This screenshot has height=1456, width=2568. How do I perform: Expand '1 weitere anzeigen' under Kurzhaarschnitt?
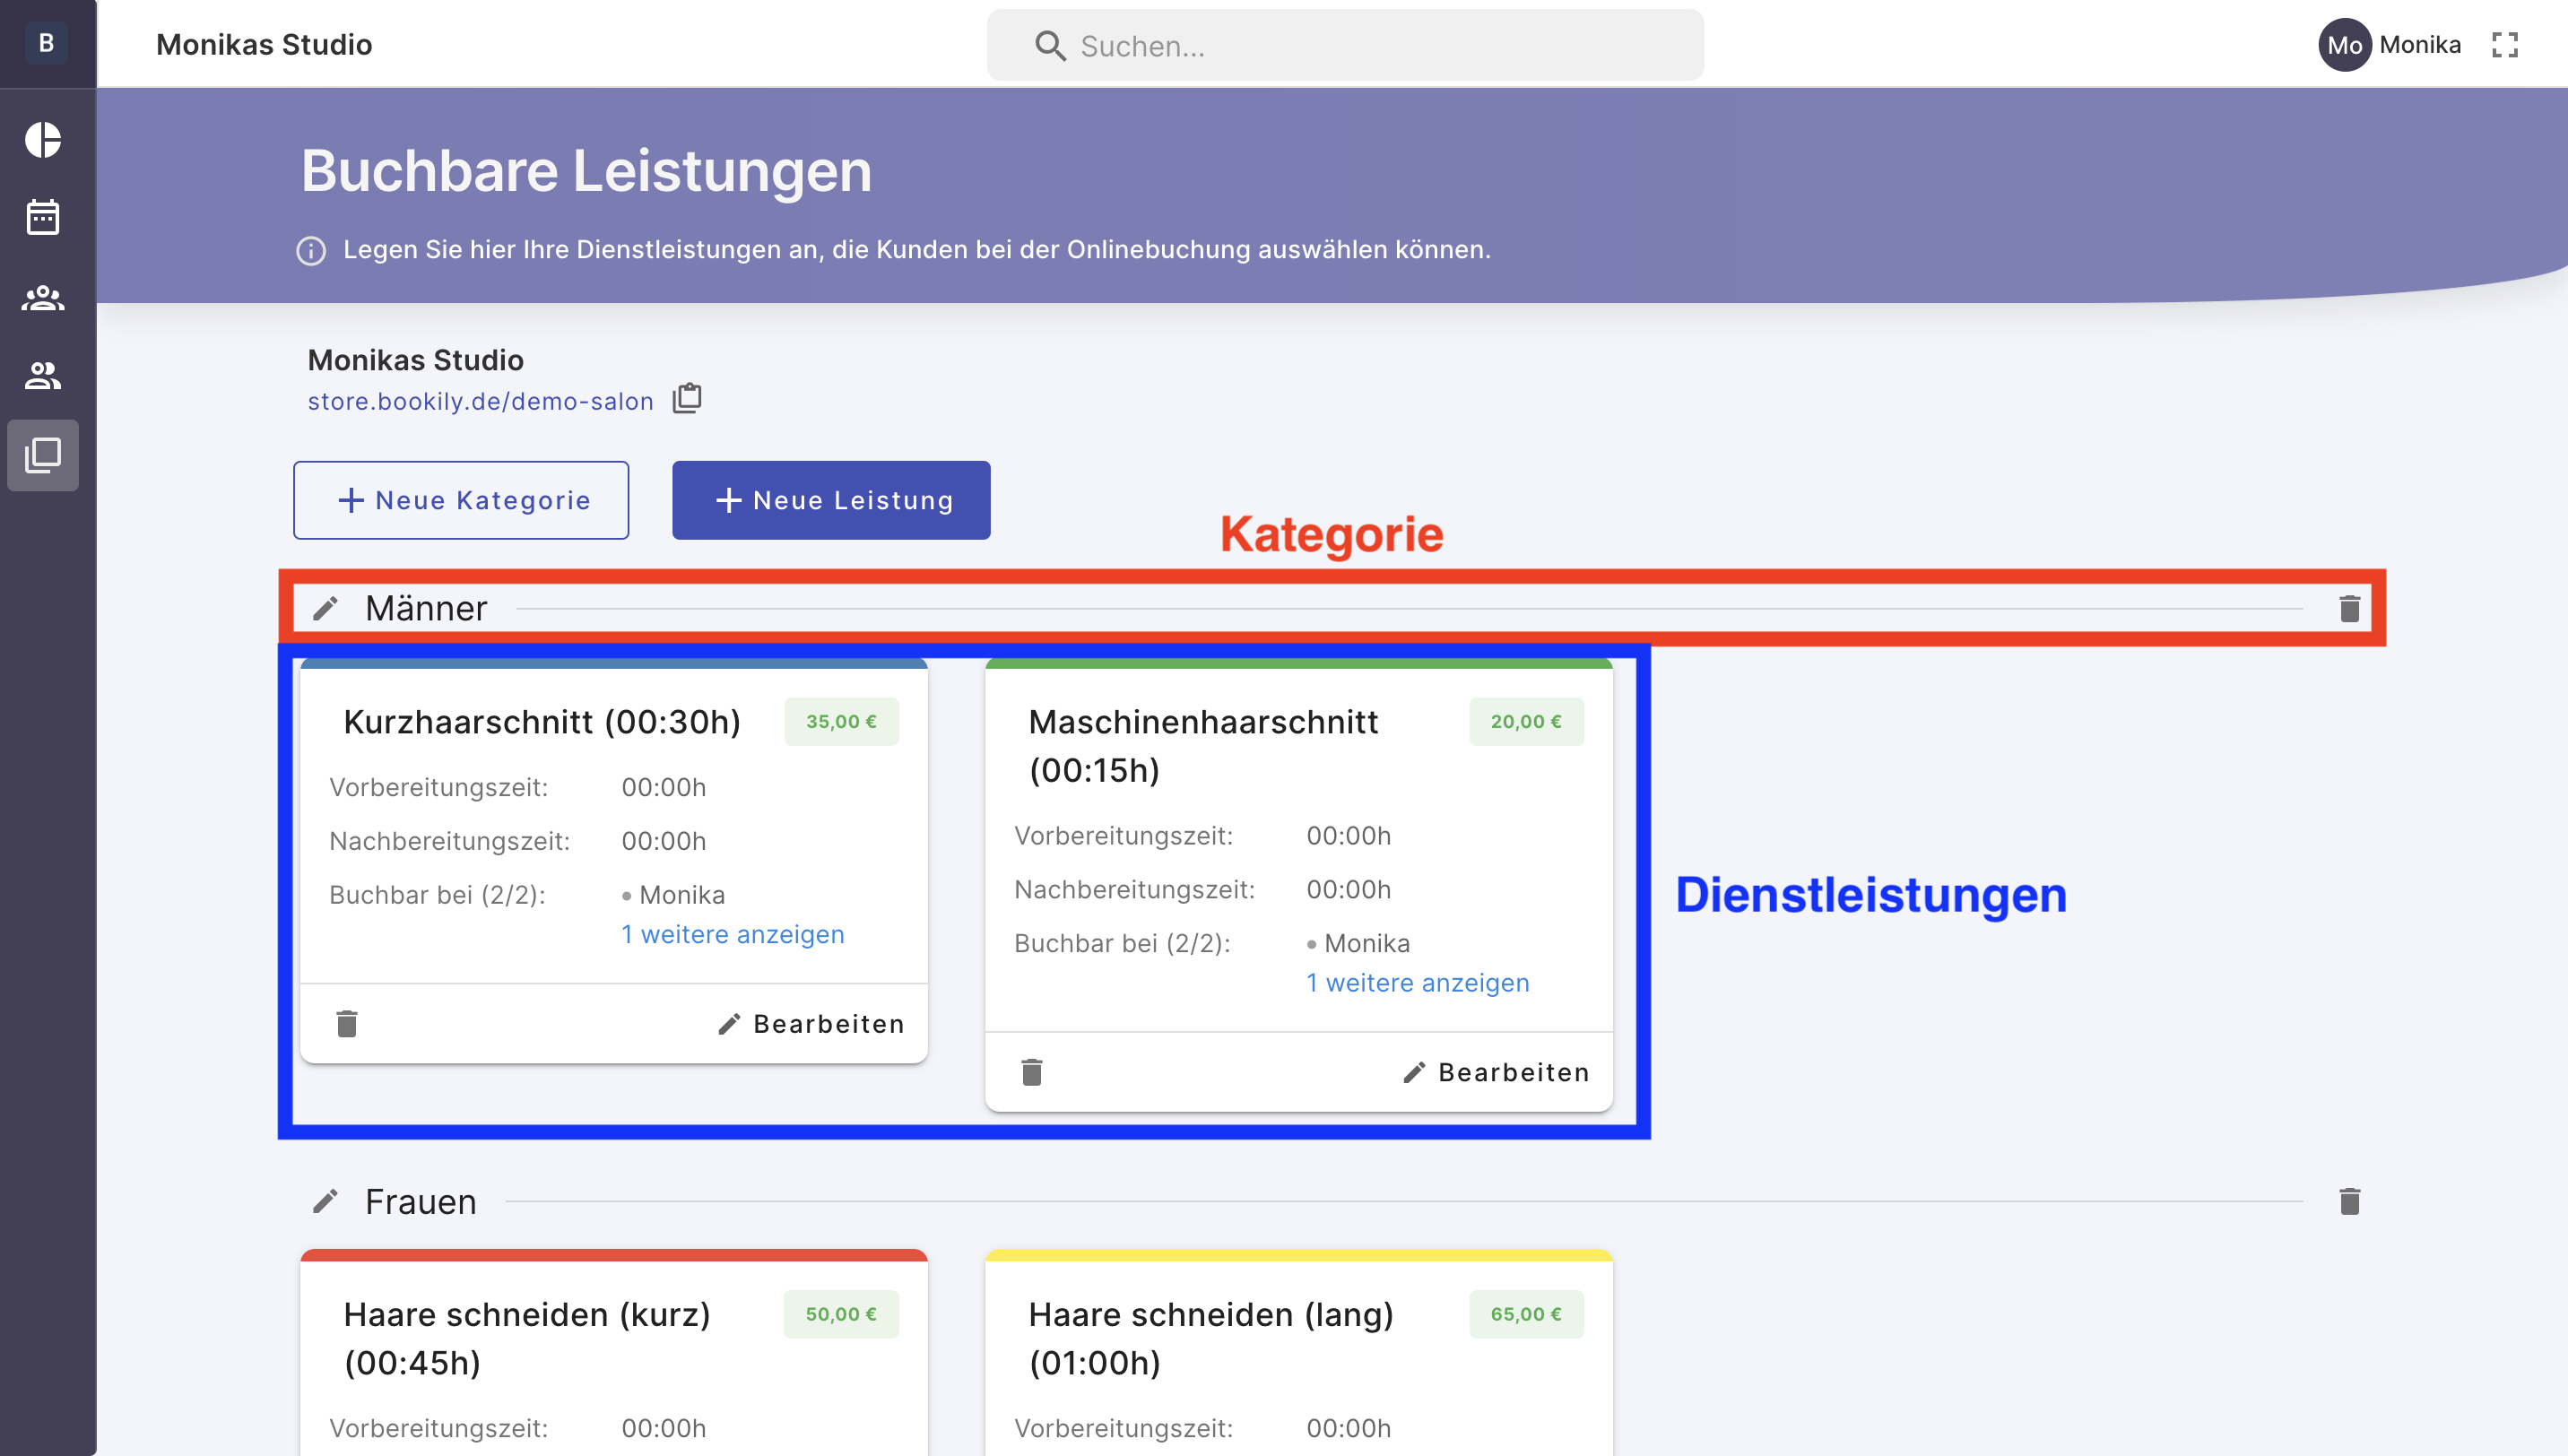point(733,934)
